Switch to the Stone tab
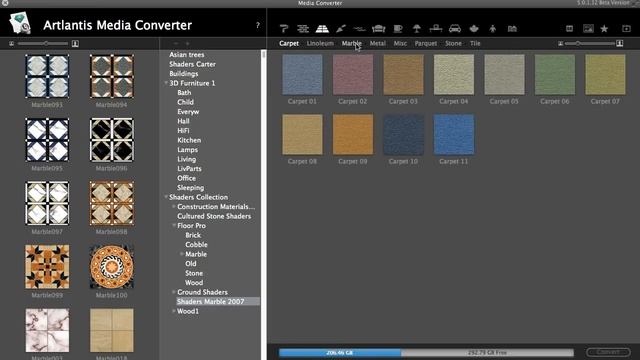The image size is (640, 360). pos(453,43)
